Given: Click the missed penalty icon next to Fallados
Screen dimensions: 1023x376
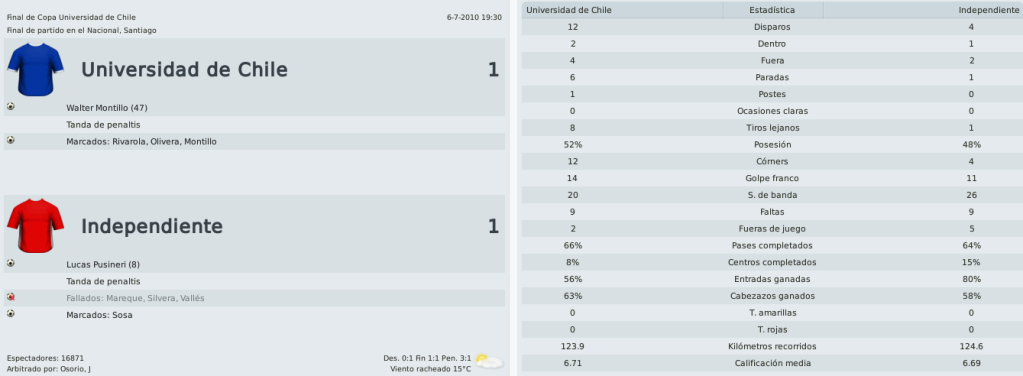Looking at the screenshot, I should pos(10,297).
